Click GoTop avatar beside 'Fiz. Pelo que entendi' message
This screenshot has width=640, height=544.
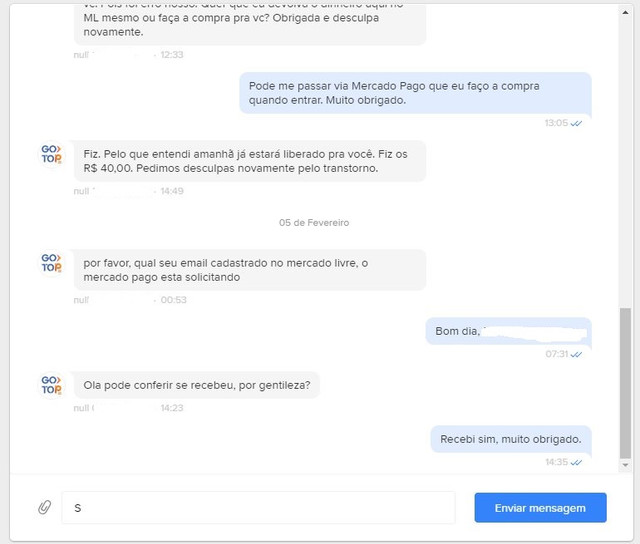(51, 154)
